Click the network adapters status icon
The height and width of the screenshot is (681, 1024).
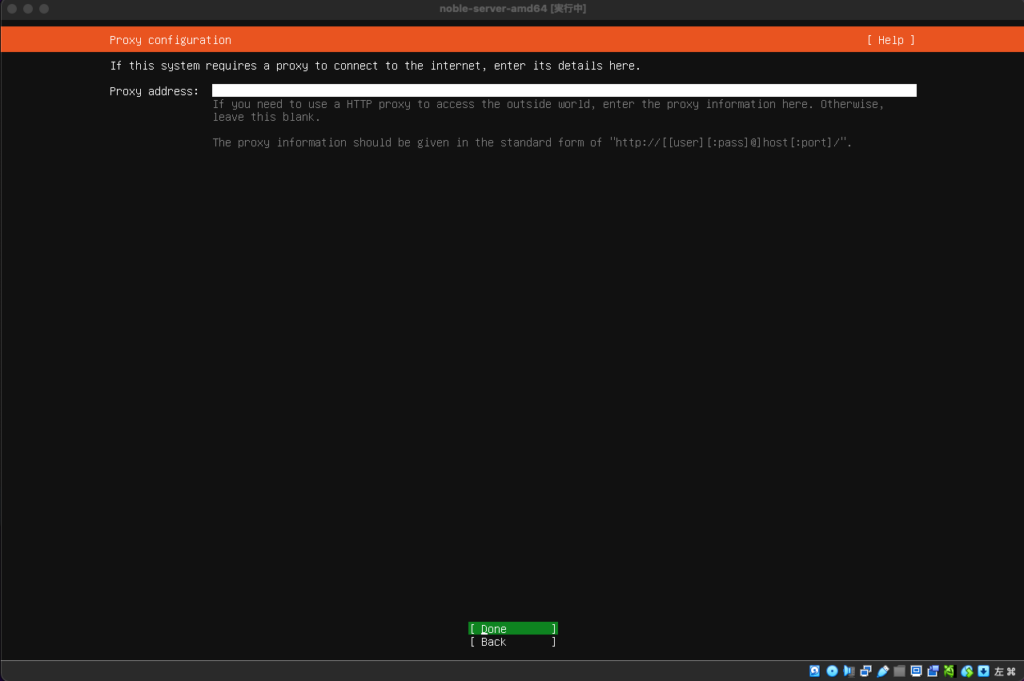coord(866,671)
